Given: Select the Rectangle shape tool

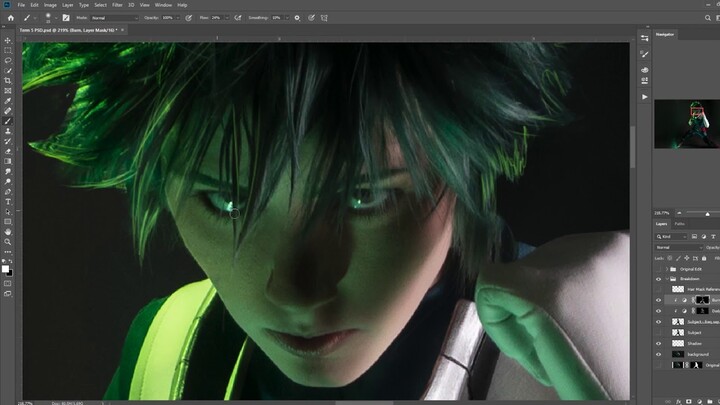Looking at the screenshot, I should tap(8, 222).
